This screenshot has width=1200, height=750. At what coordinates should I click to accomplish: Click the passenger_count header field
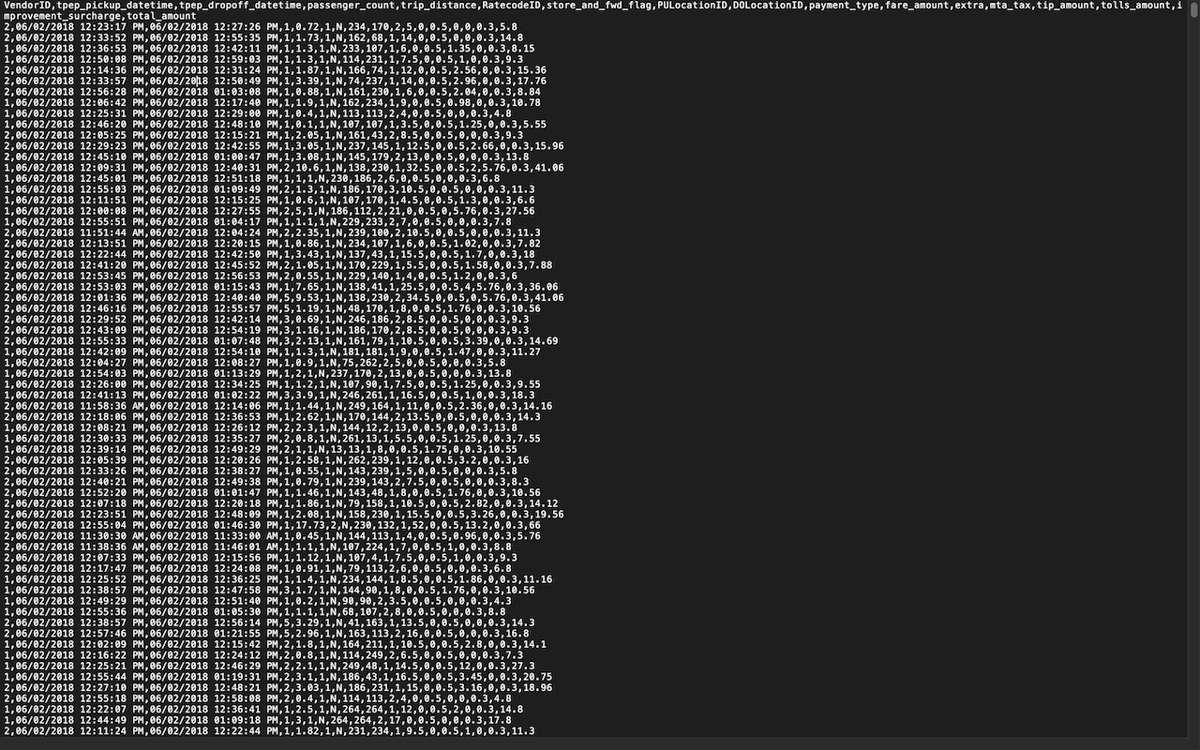(353, 7)
